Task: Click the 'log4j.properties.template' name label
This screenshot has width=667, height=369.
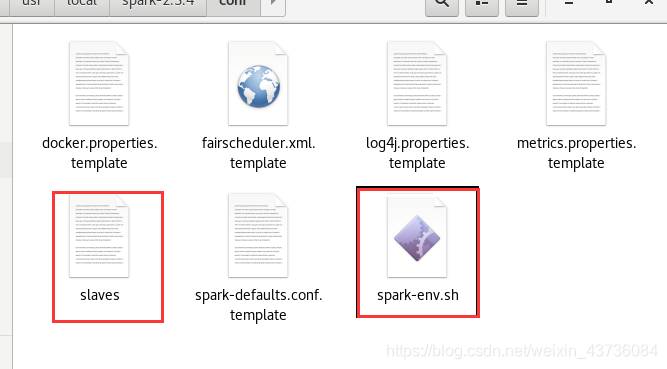Action: [417, 153]
